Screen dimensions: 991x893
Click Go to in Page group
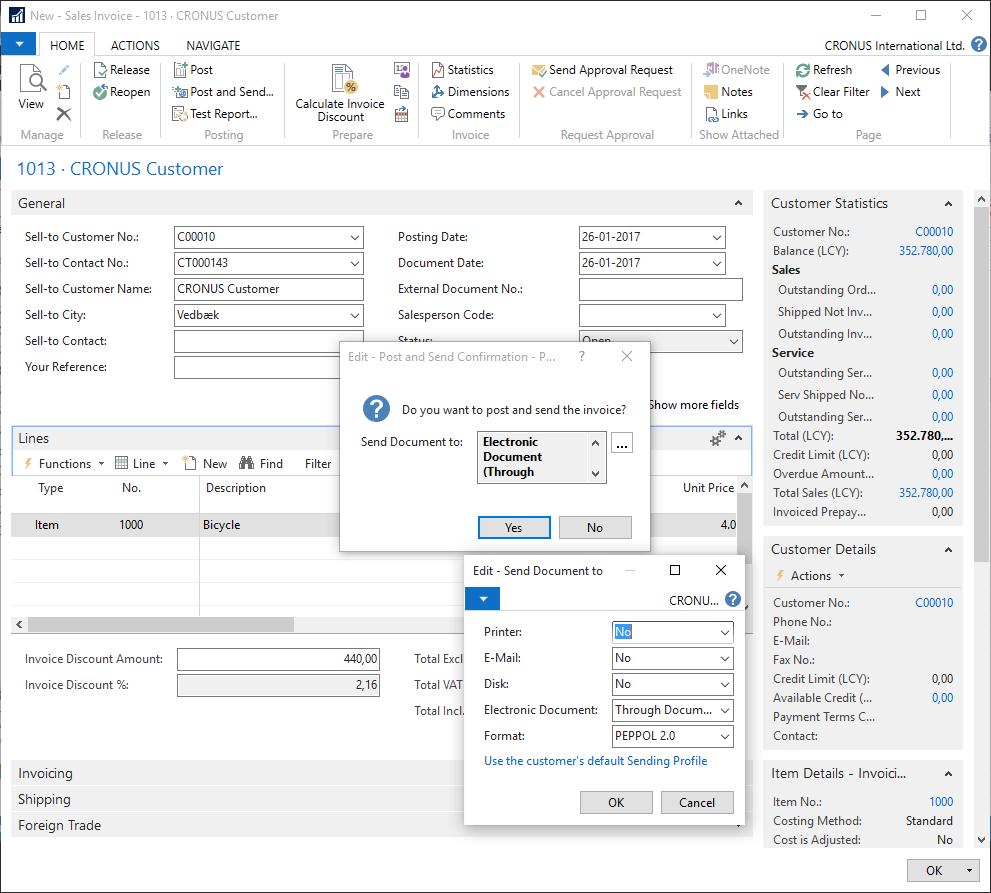point(819,114)
